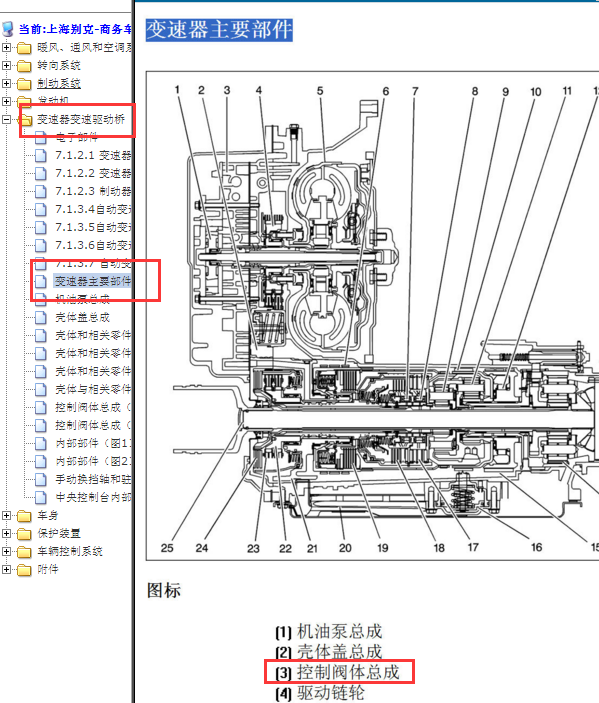
Task: Click the document icon beside 7.1.2.3 制动器
Action: pos(40,191)
